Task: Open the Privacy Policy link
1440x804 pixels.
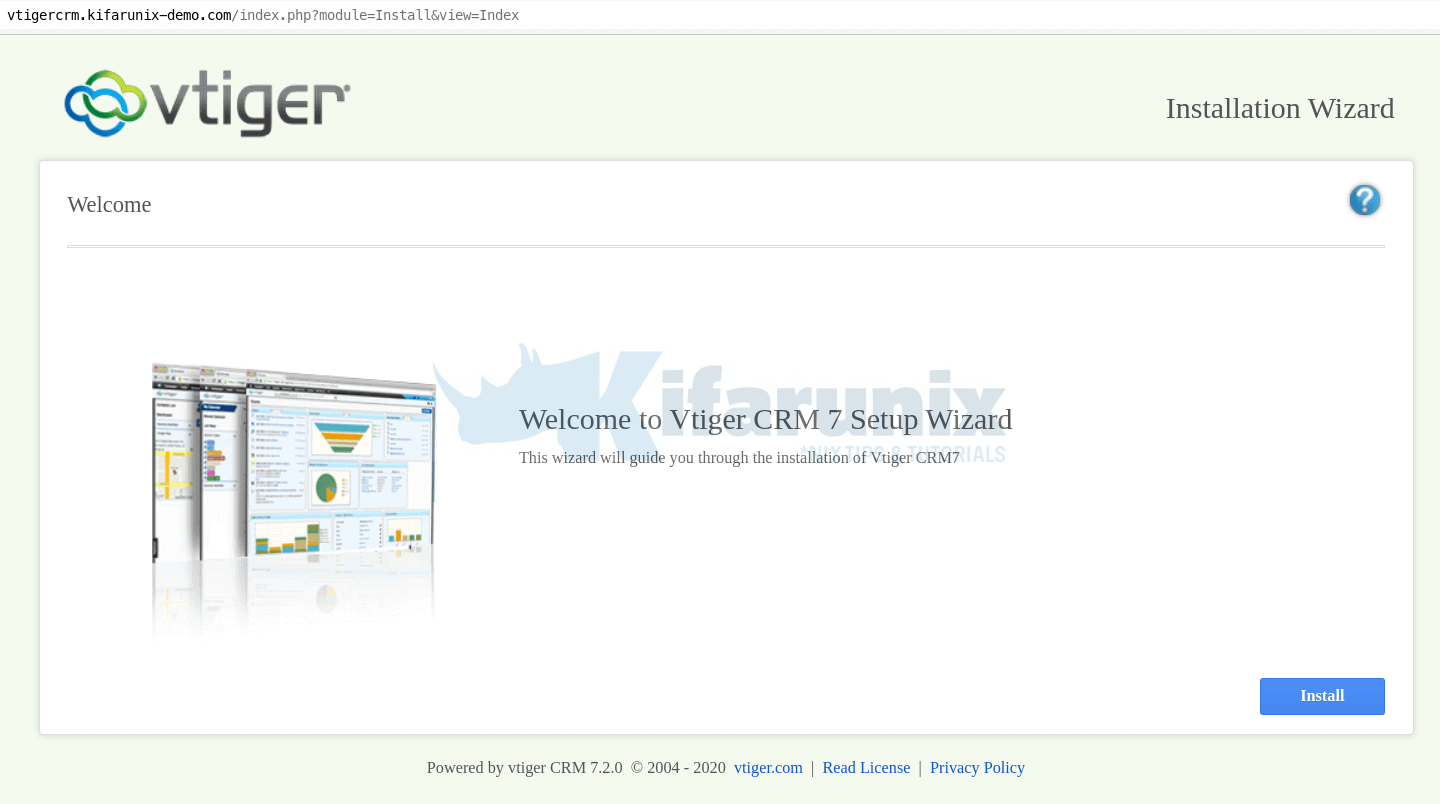Action: pyautogui.click(x=977, y=768)
